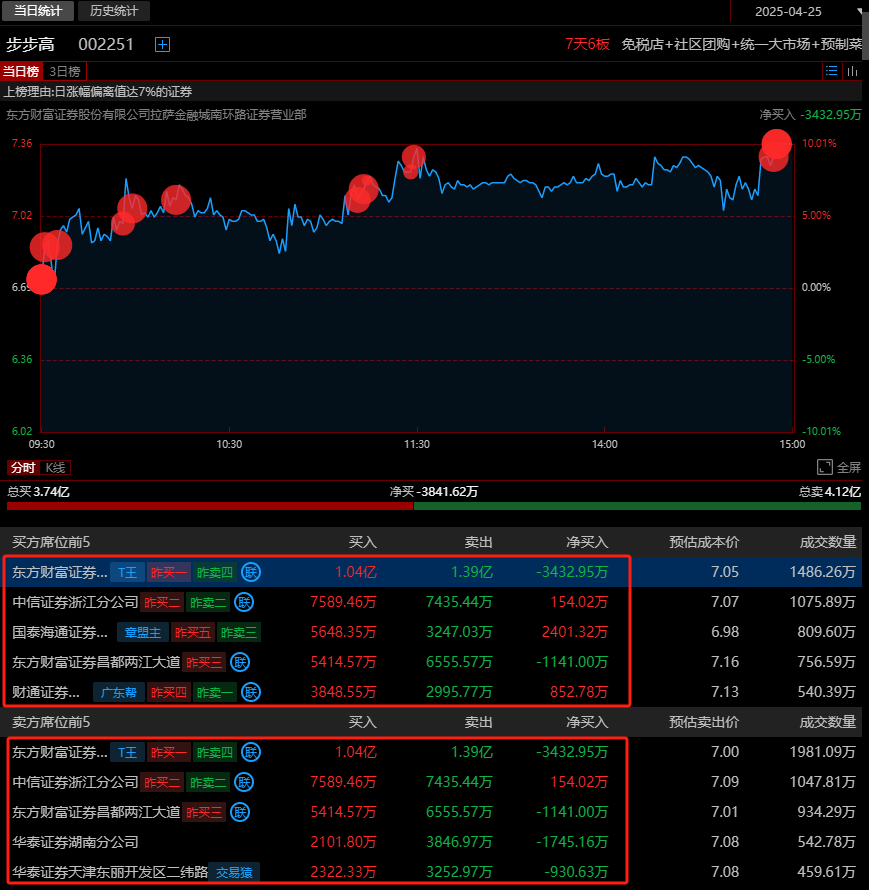The width and height of the screenshot is (869, 890).
Task: Click the green 总卖 portion of bar
Action: (637, 506)
